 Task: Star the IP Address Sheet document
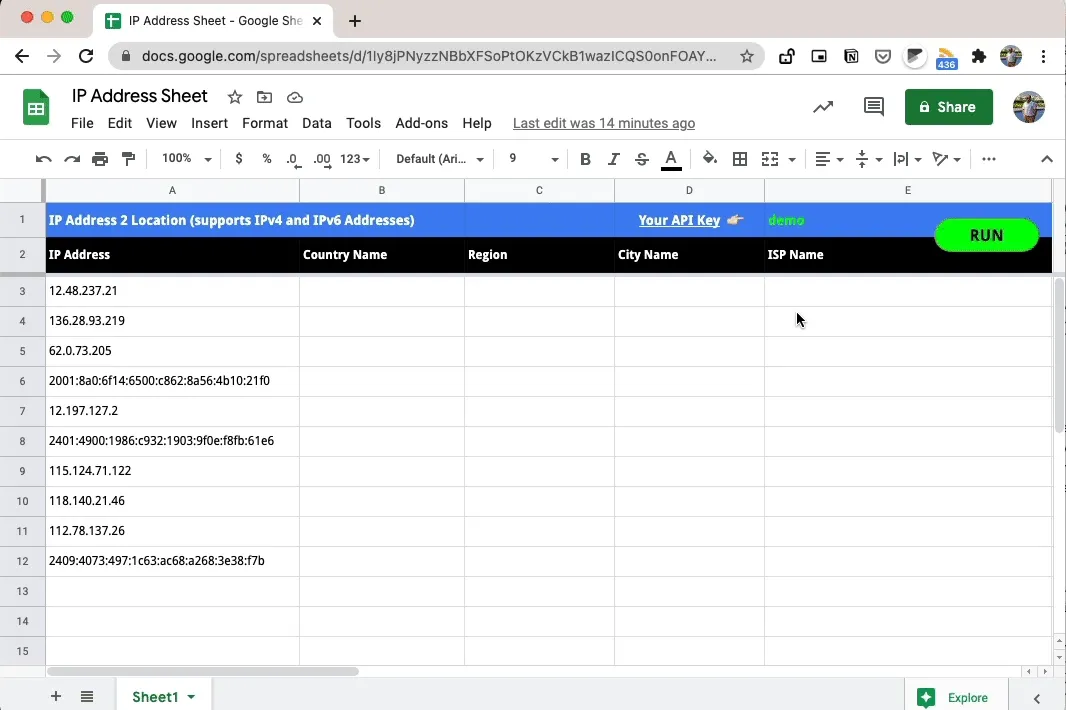coord(235,97)
